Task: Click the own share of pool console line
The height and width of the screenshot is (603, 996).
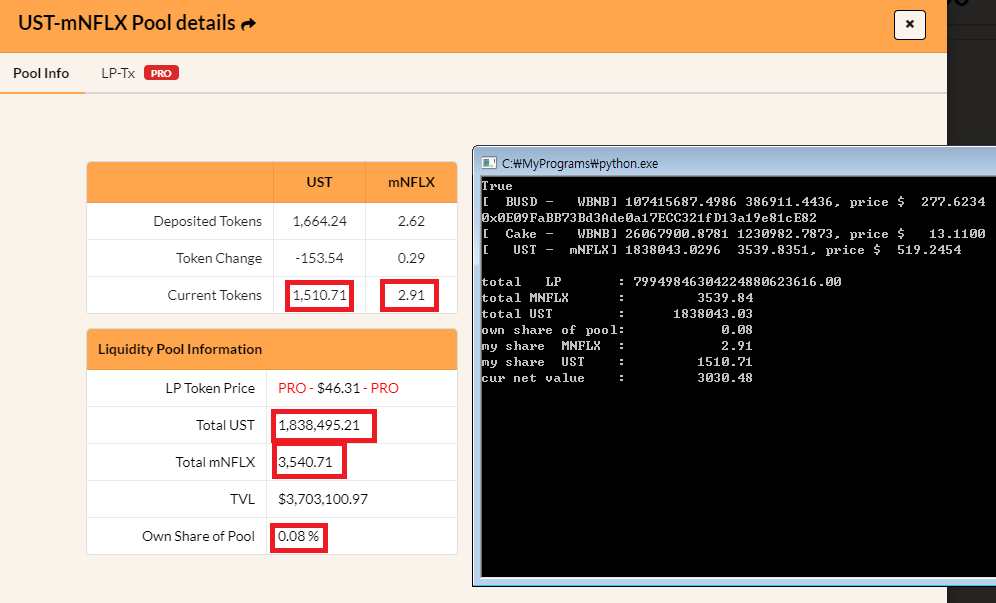Action: tap(617, 330)
